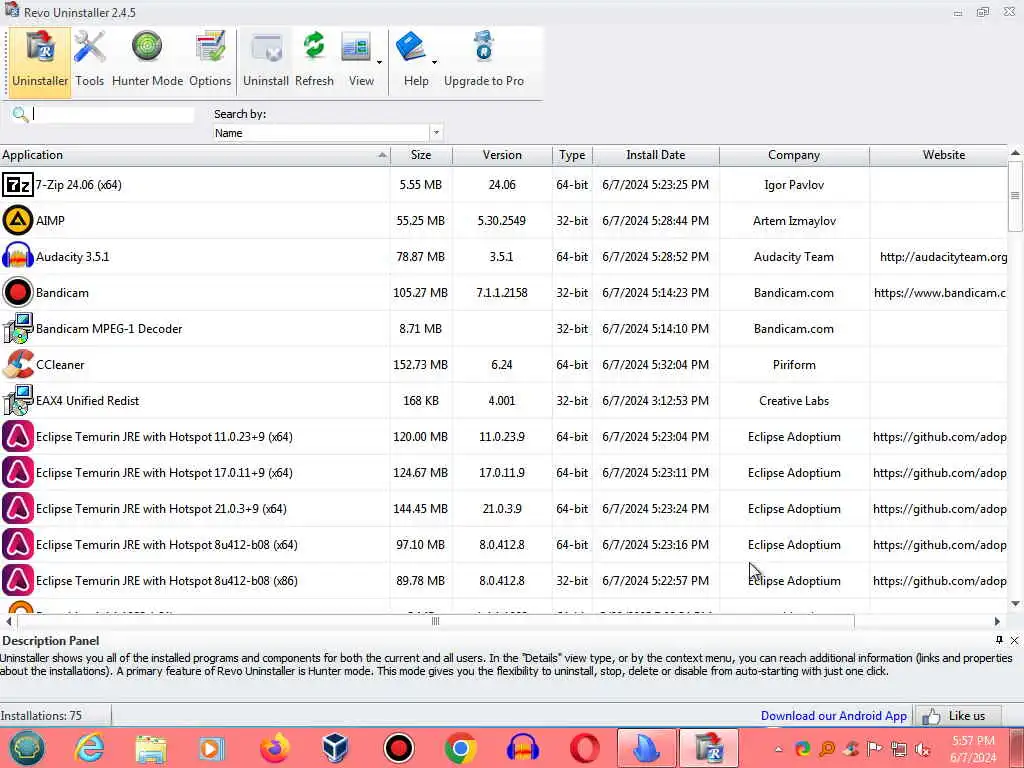
Task: Open Opera from the taskbar
Action: coord(584,748)
